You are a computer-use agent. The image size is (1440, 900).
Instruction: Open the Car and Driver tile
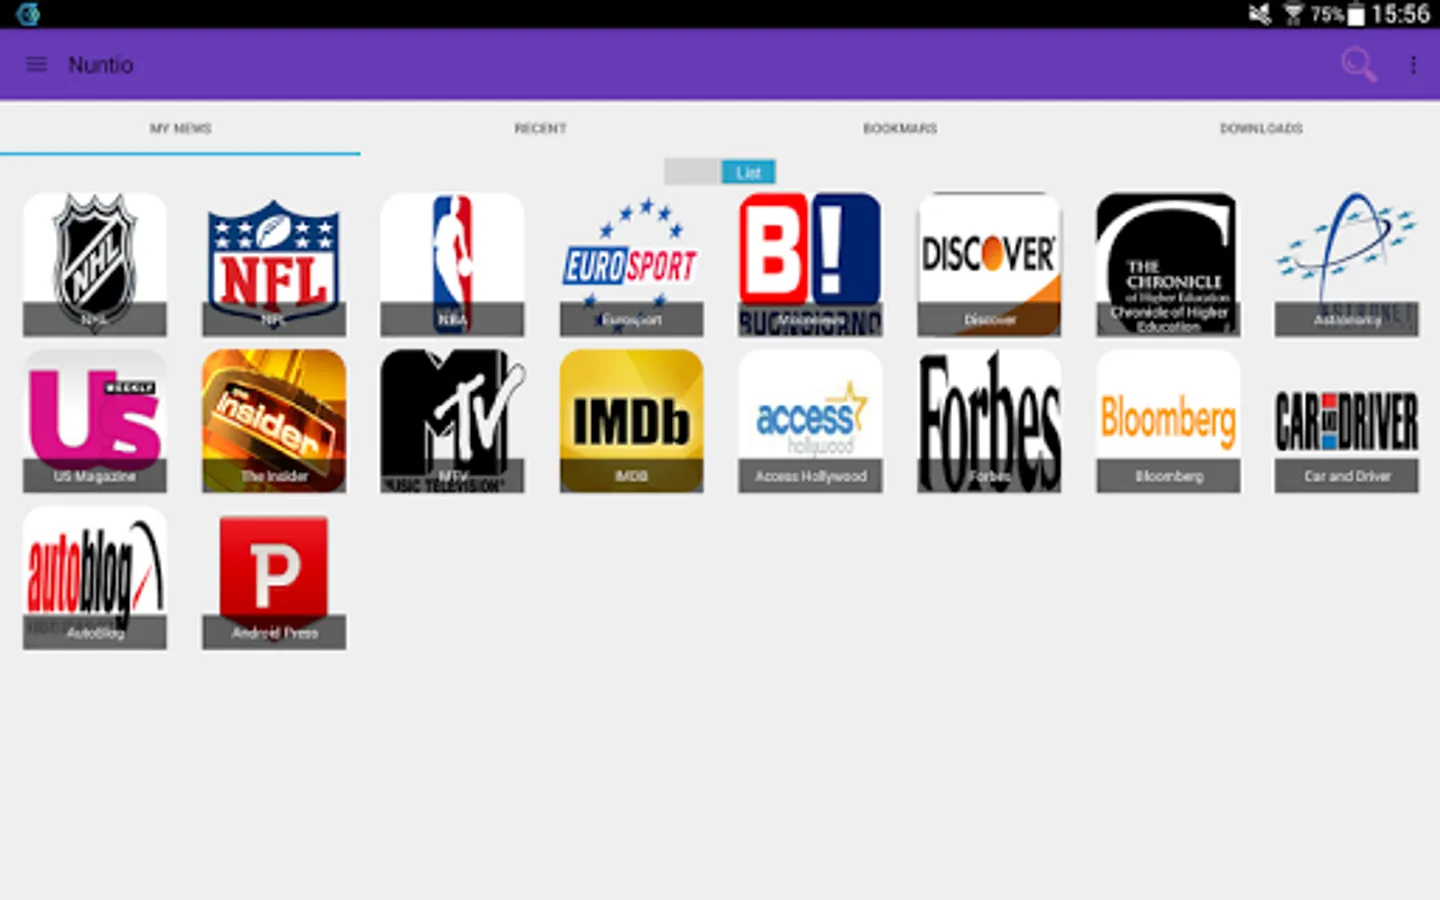1346,421
